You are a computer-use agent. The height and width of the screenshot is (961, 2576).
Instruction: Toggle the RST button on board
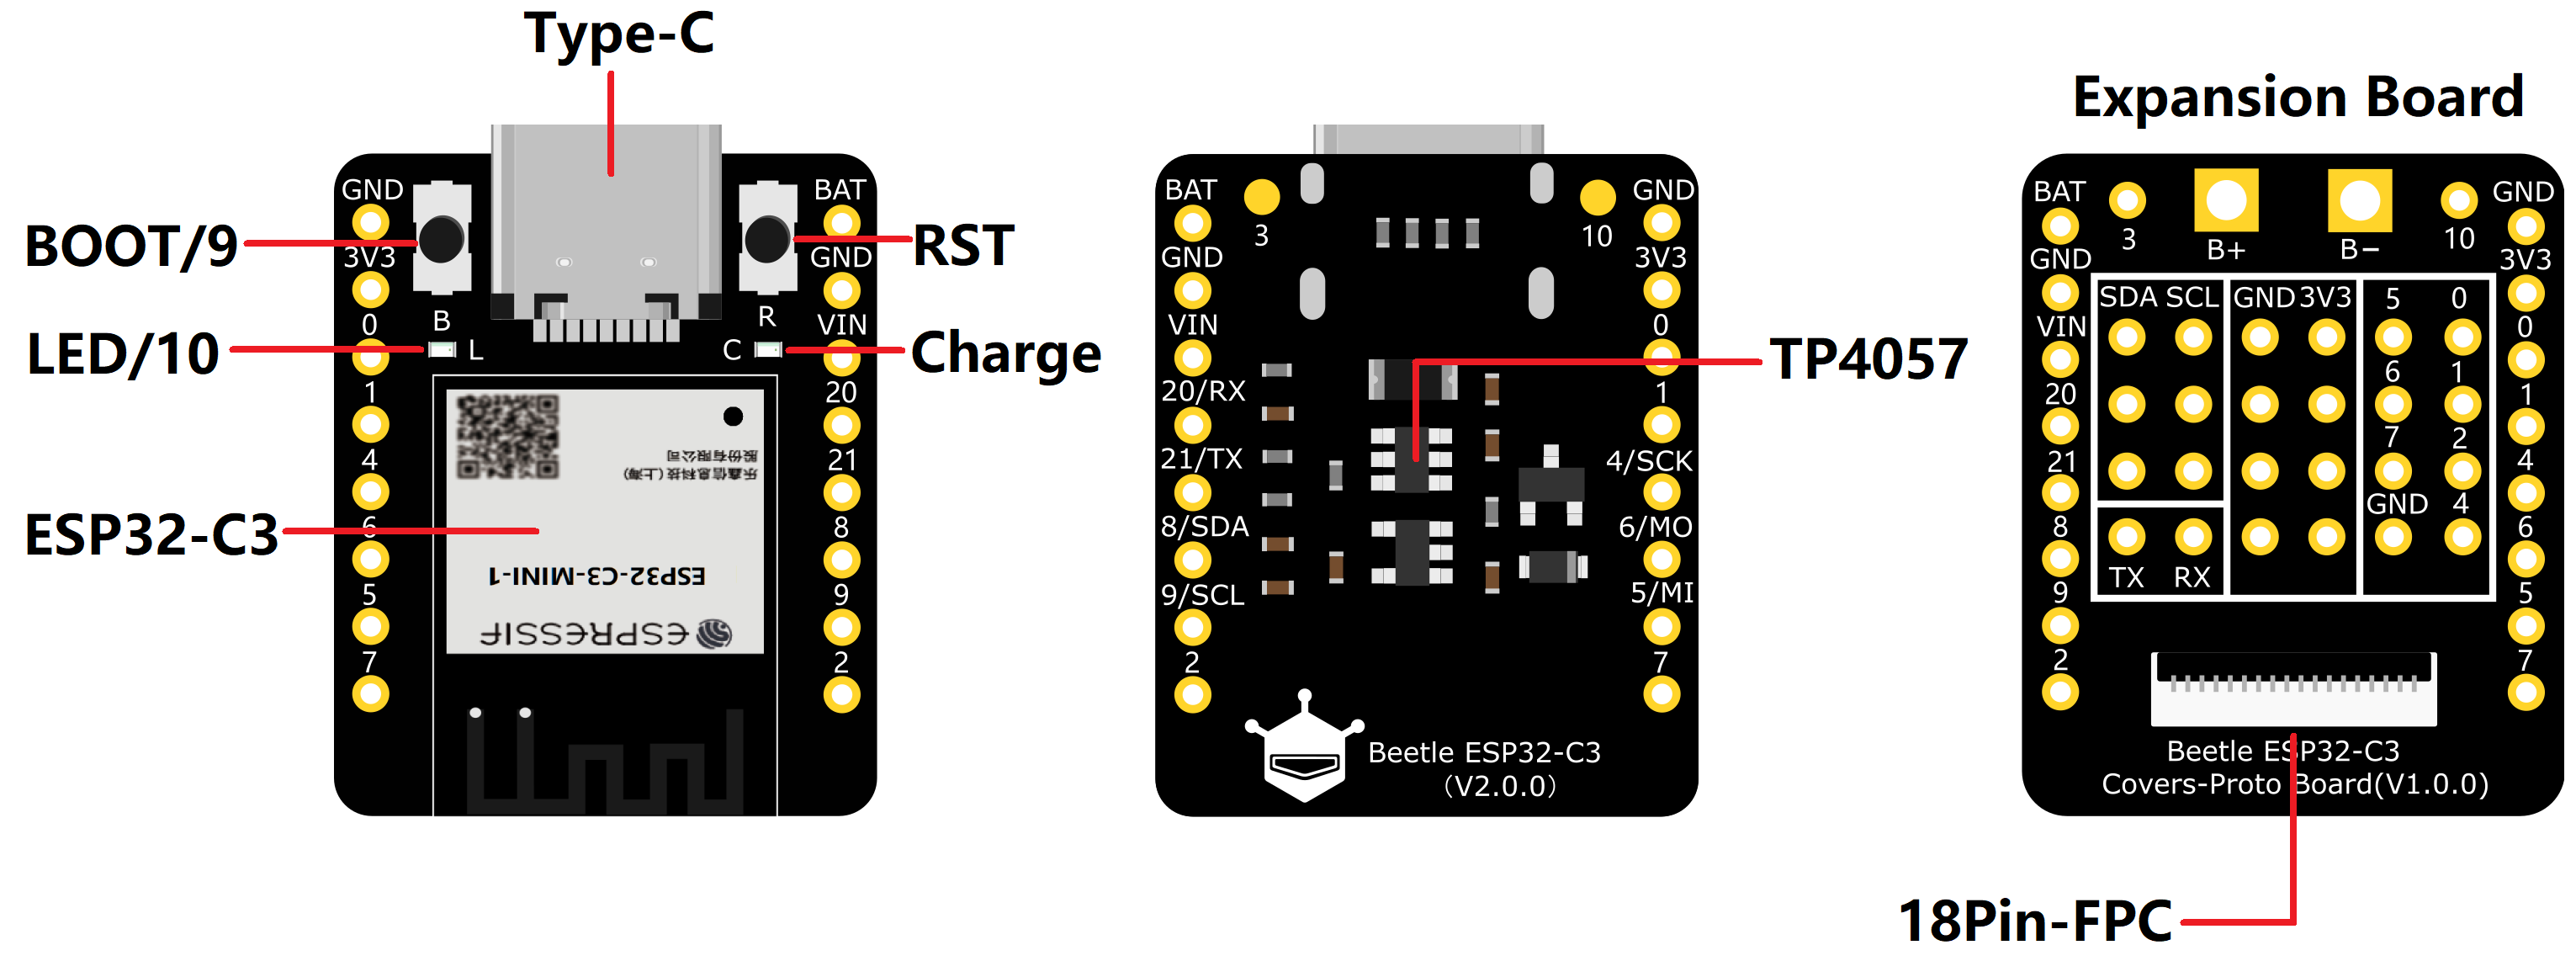pos(739,230)
